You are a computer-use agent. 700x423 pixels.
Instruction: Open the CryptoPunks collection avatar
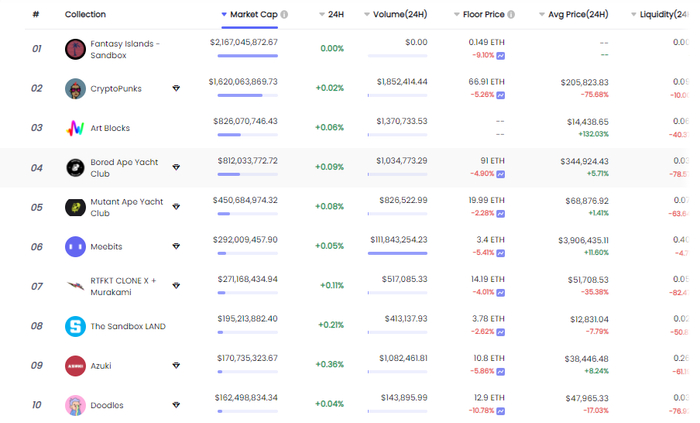coord(75,89)
